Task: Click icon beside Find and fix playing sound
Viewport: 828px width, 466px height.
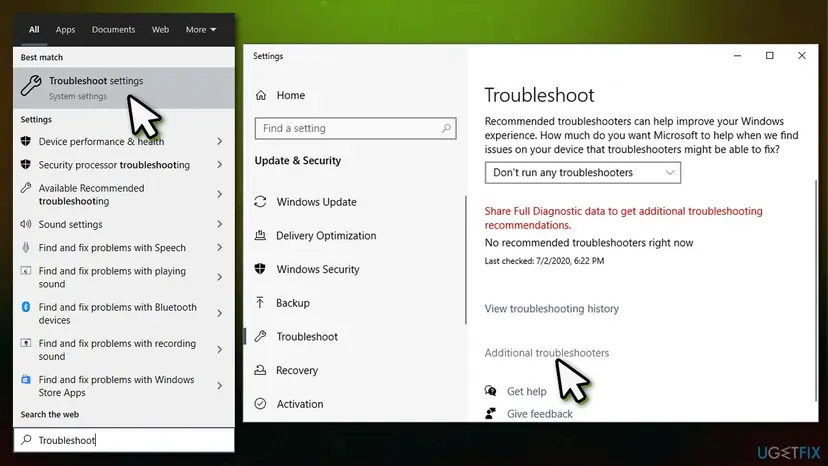Action: pos(25,271)
